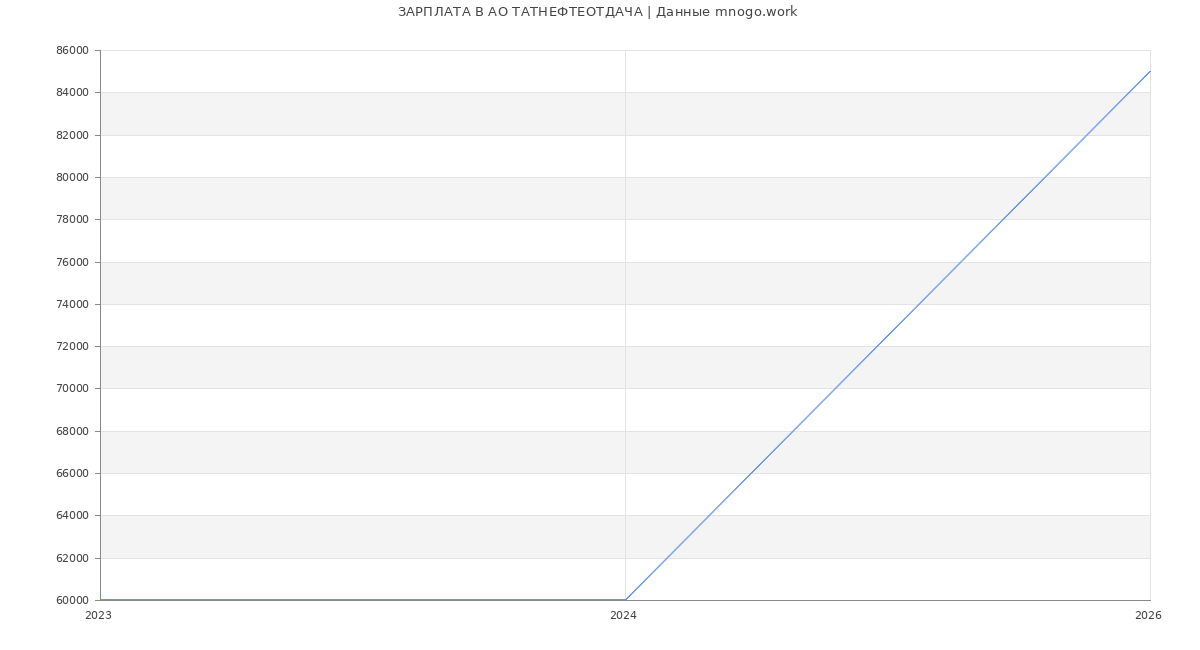Click the line's 2026 endpoint at top right
The width and height of the screenshot is (1200, 650).
click(x=1150, y=71)
